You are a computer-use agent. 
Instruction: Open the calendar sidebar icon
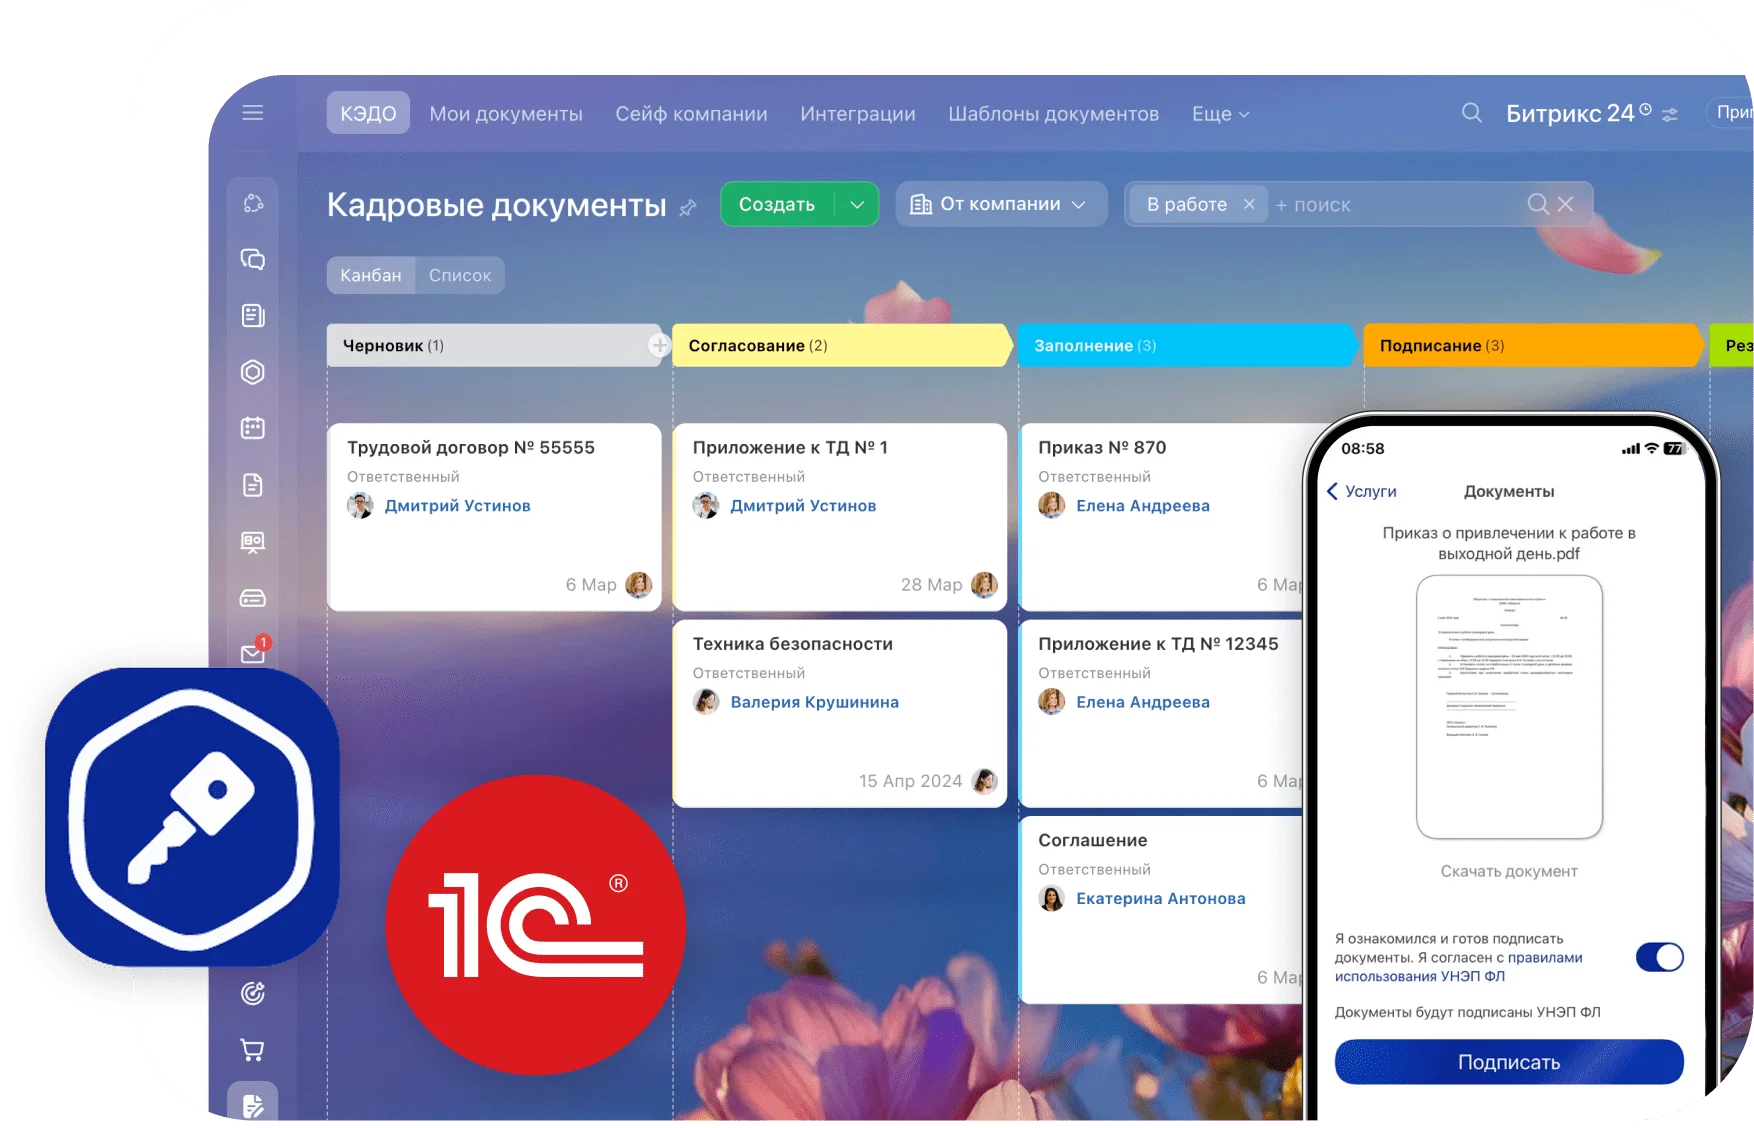tap(253, 428)
